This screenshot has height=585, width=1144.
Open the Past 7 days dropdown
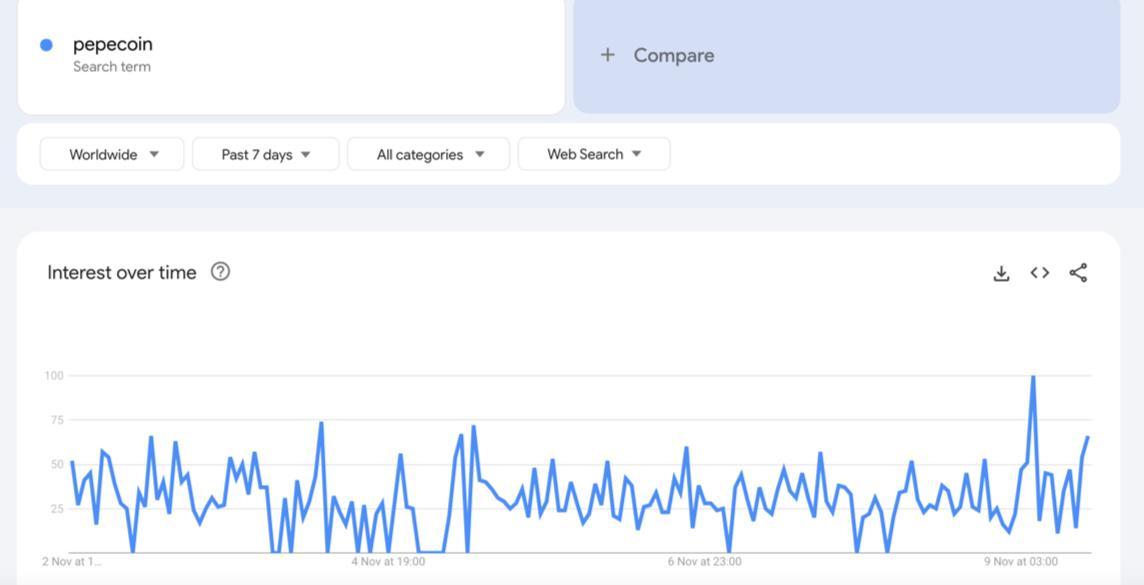(266, 154)
